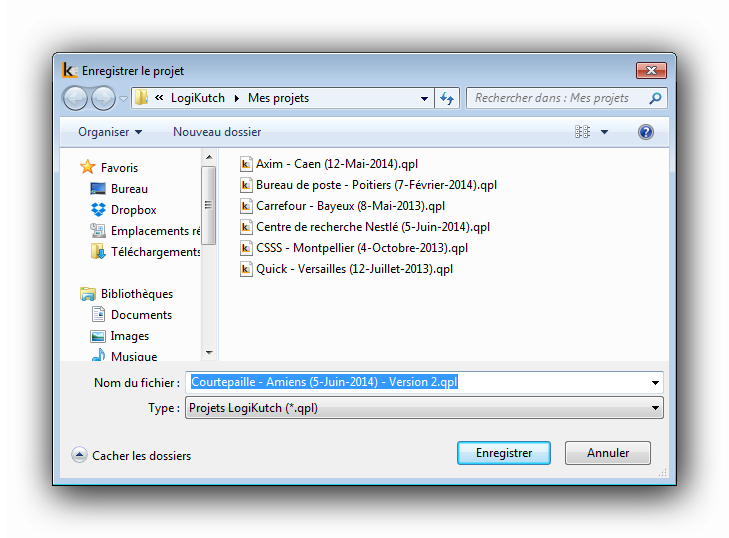Click the folder icon in the address bar
The image size is (729, 538).
click(x=141, y=98)
